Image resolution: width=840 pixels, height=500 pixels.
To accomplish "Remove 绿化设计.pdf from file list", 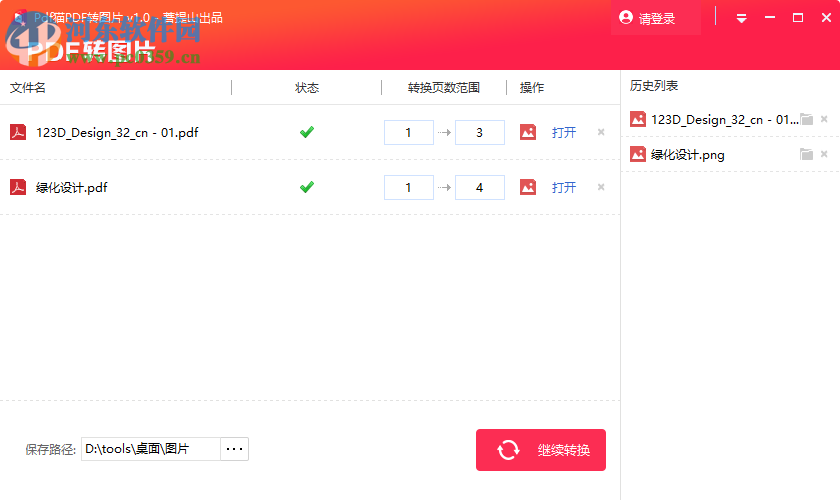I will point(601,187).
